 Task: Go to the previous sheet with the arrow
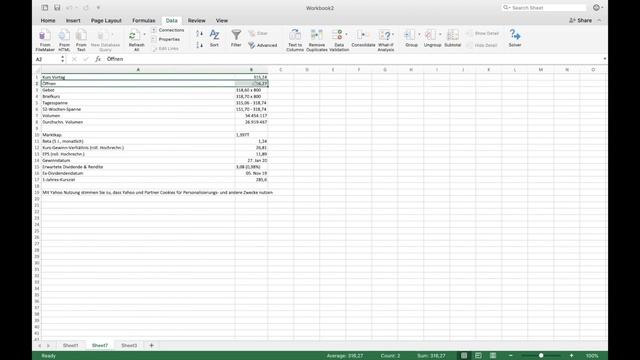(x=40, y=346)
